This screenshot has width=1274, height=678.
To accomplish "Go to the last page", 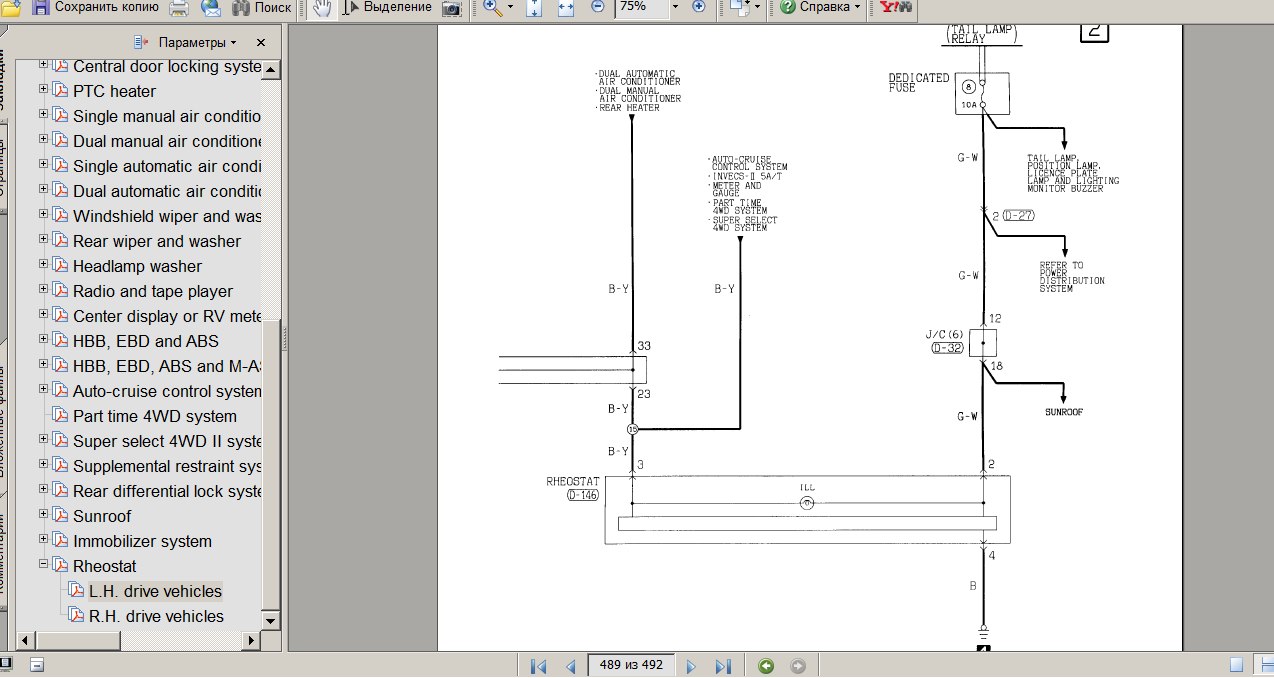I will click(723, 666).
